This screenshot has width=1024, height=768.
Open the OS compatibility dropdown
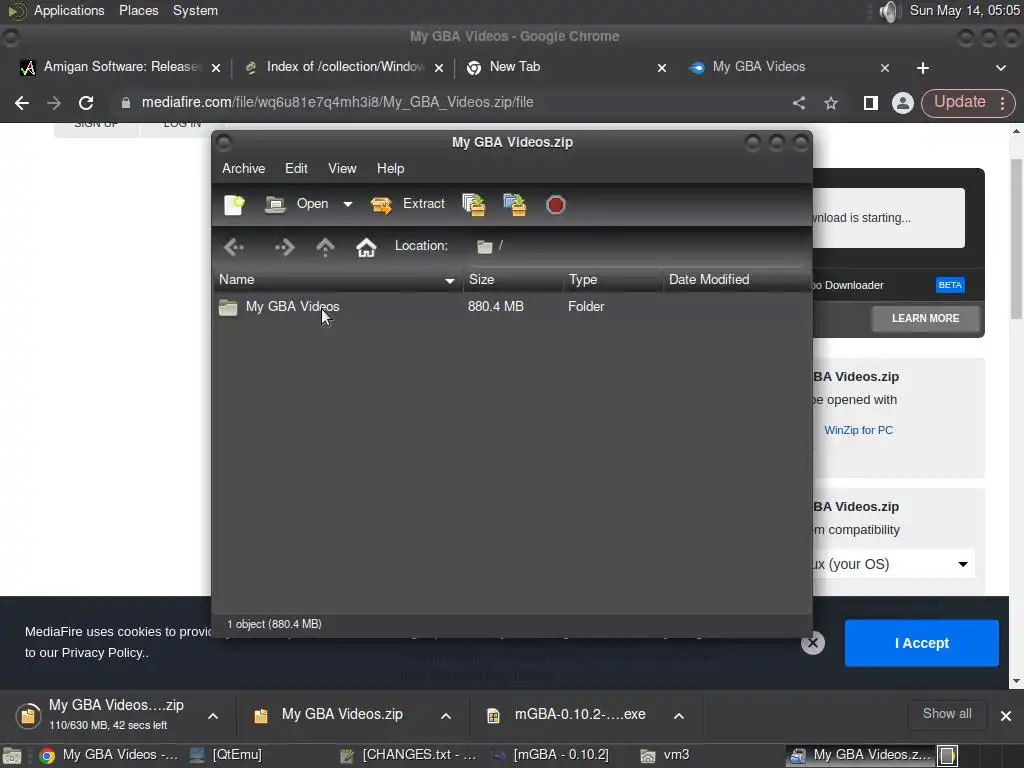[893, 564]
